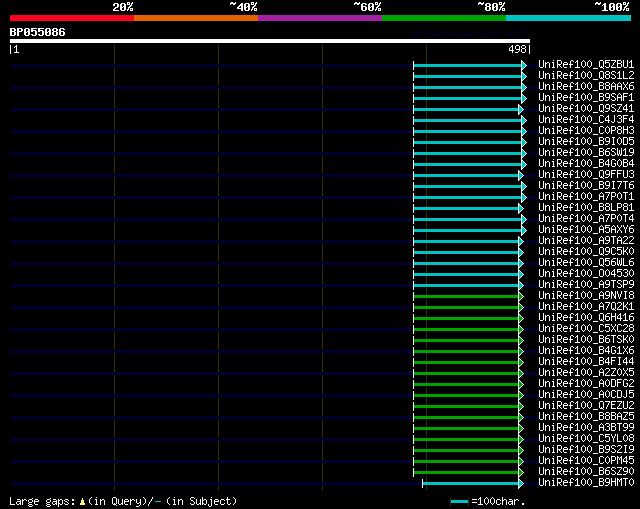Open hit UniRef100_B6SZ90
This screenshot has height=509, width=640.
[586, 472]
